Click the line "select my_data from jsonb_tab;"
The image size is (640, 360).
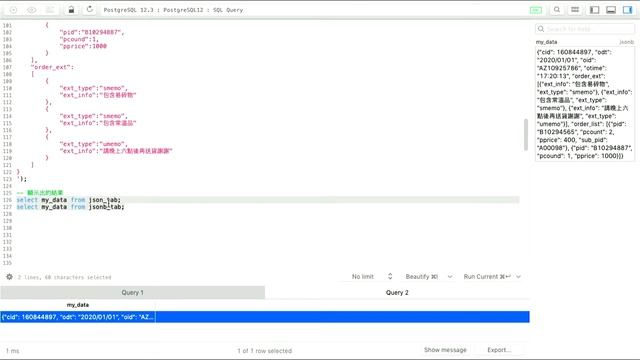[70, 207]
